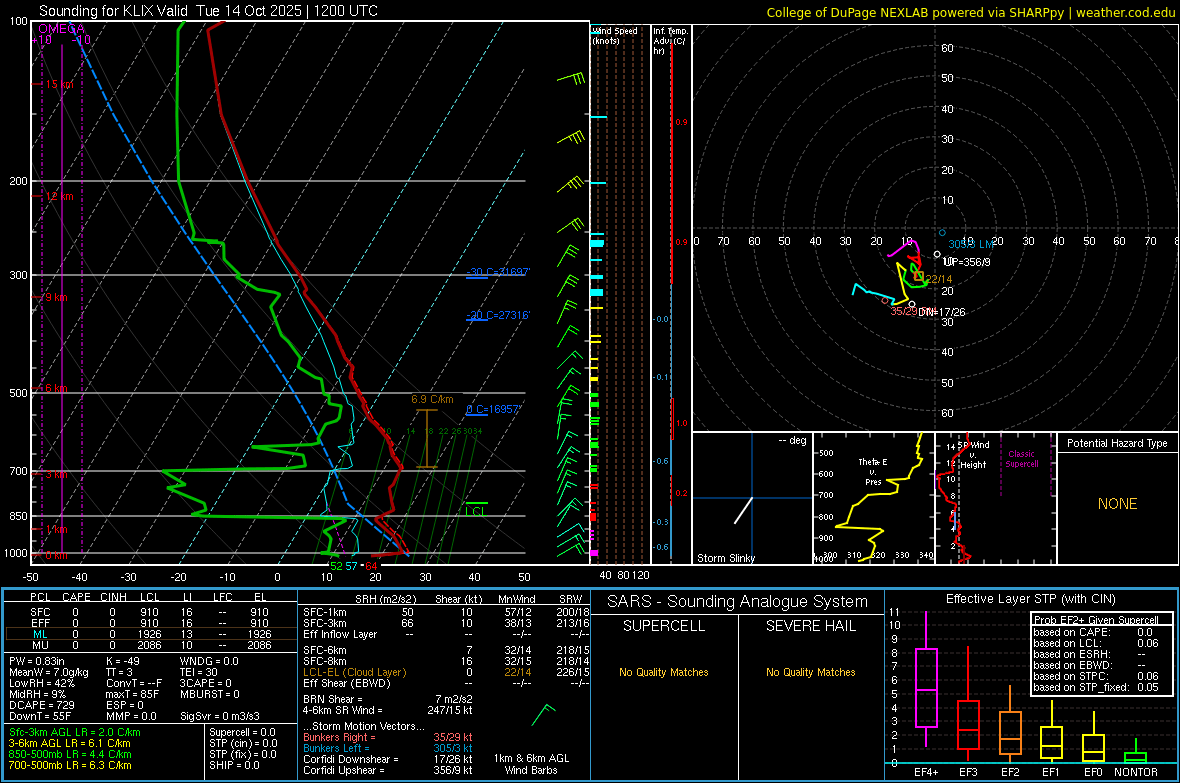Click the 700-500mb LR = 6.3 C/km value

(70, 765)
